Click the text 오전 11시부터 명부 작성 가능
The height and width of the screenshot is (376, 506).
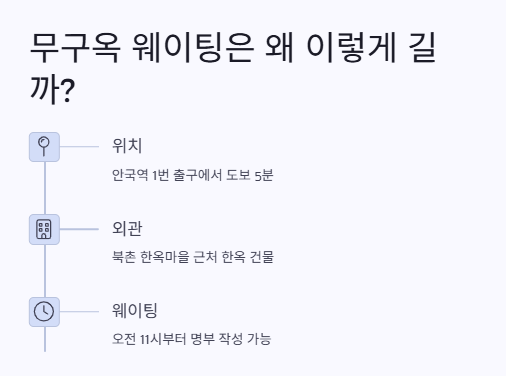click(x=191, y=339)
